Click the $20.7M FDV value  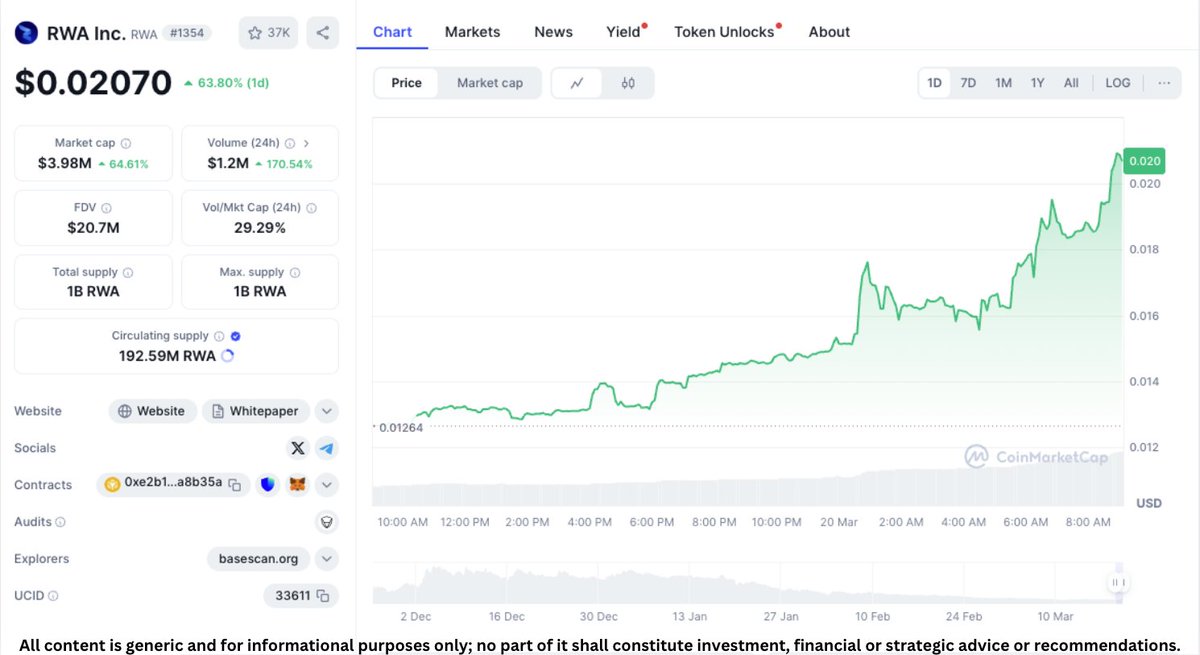[93, 227]
